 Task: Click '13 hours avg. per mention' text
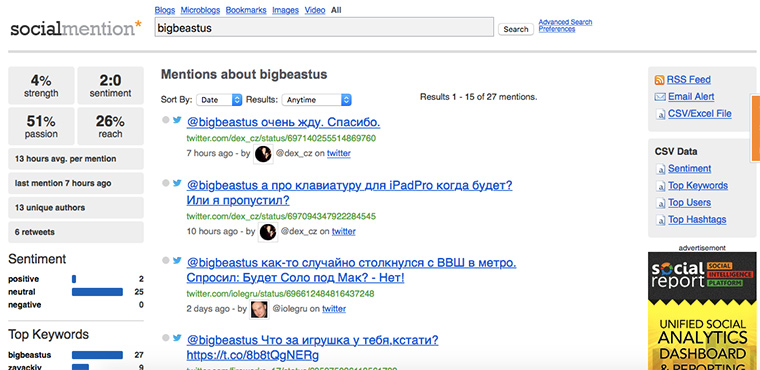tap(65, 159)
